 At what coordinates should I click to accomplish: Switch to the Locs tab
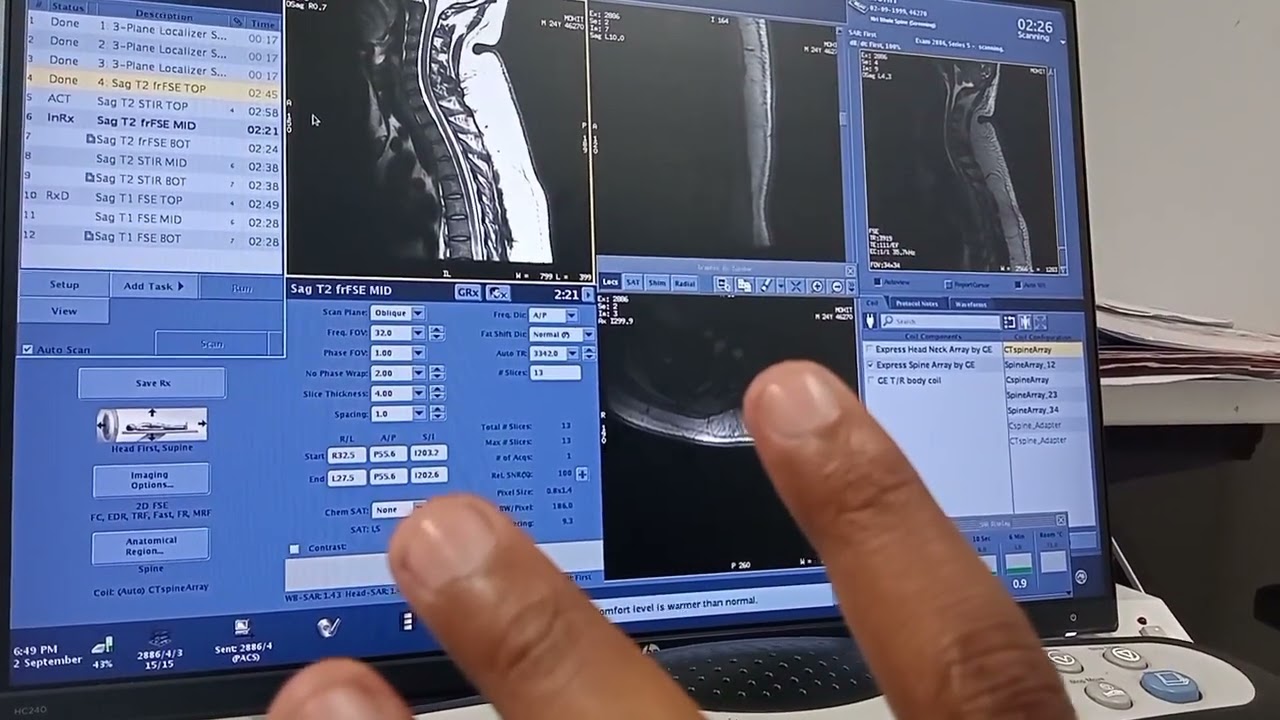click(x=610, y=283)
